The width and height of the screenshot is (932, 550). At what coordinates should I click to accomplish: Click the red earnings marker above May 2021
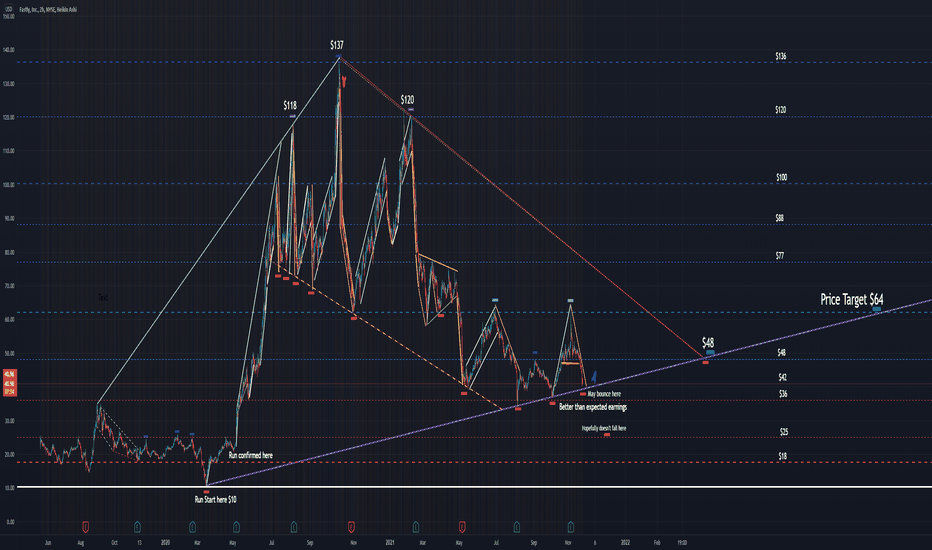pyautogui.click(x=462, y=526)
